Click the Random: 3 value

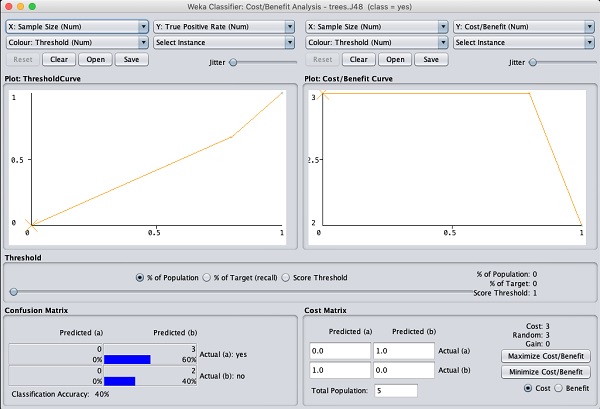tap(531, 335)
